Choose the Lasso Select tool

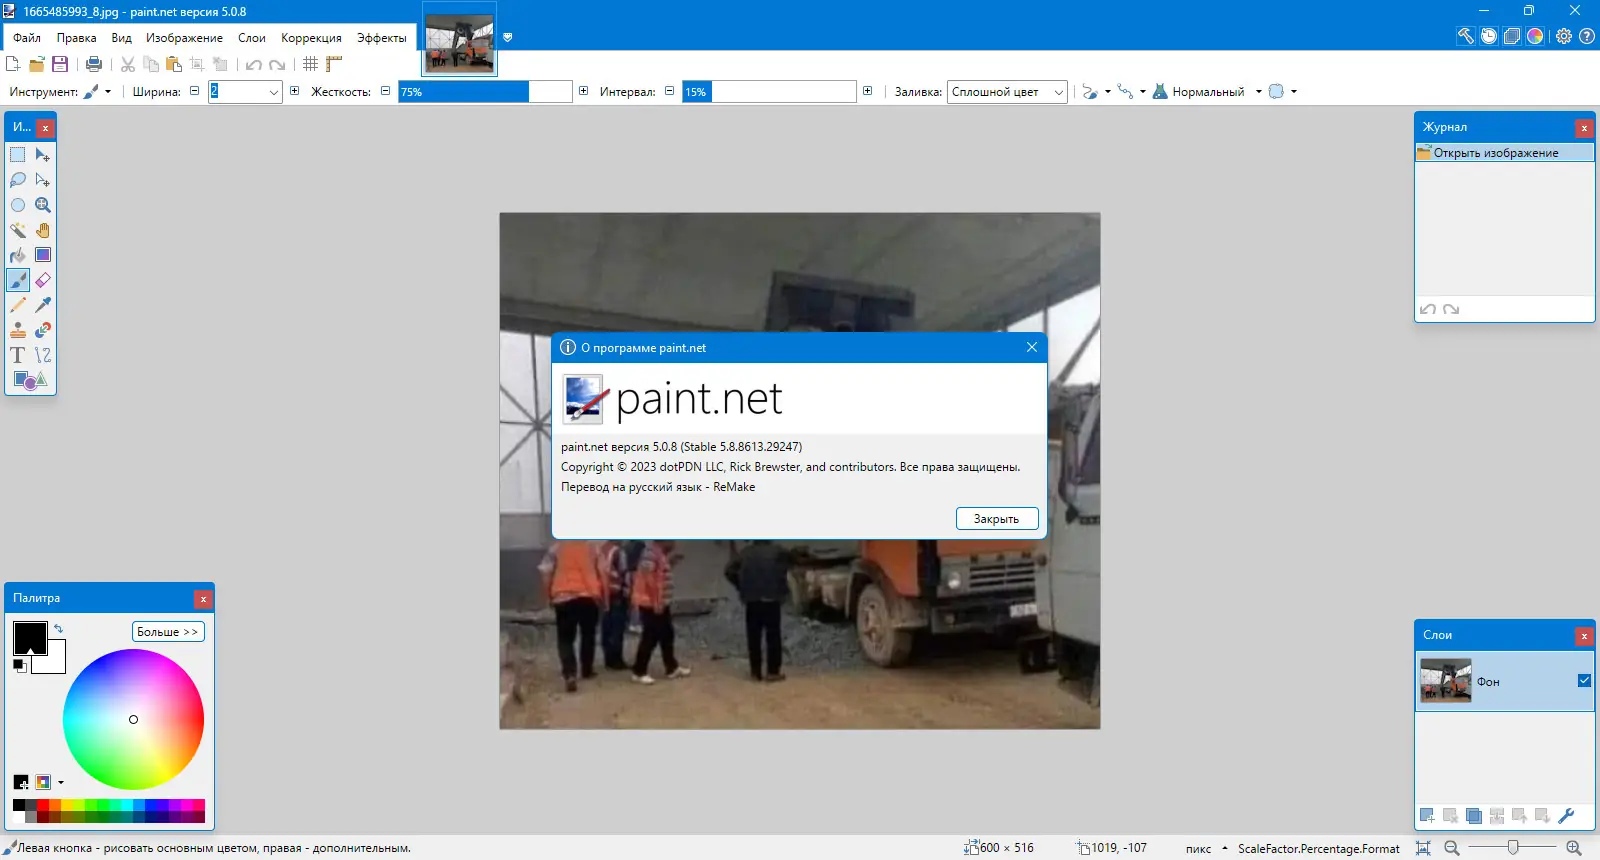(18, 180)
